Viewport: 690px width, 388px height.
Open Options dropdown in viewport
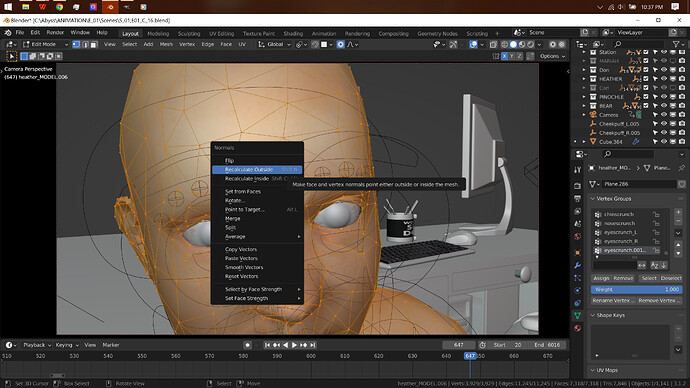click(552, 56)
